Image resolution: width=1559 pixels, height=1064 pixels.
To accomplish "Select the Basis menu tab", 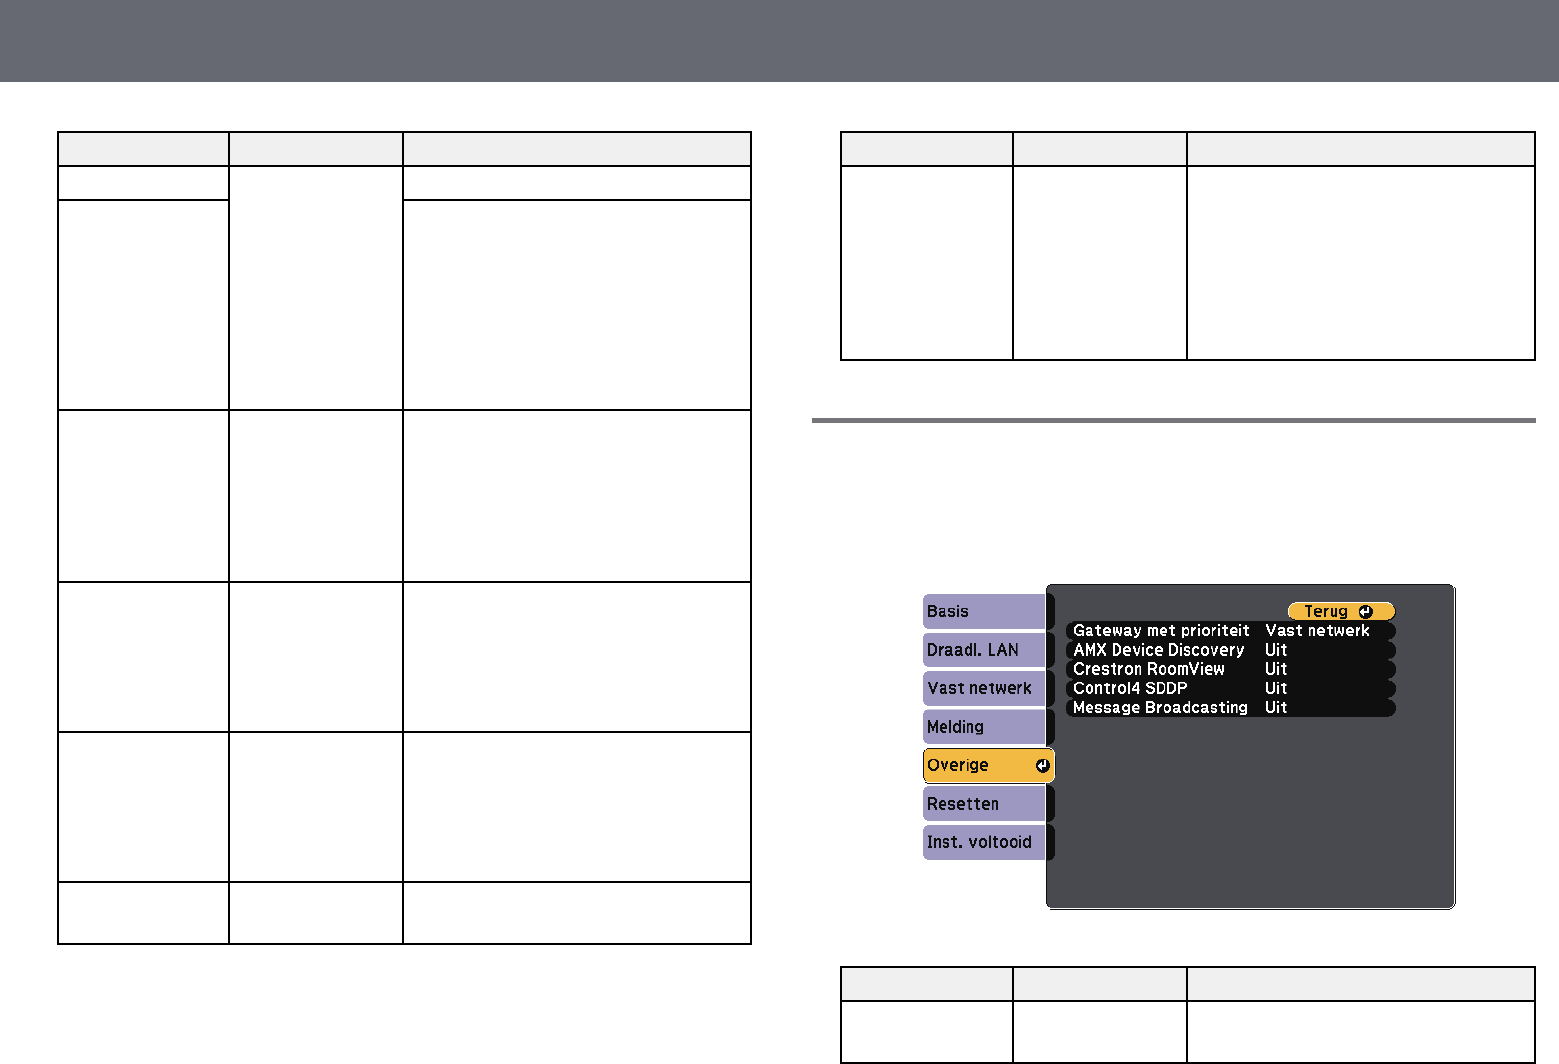I will (x=984, y=611).
